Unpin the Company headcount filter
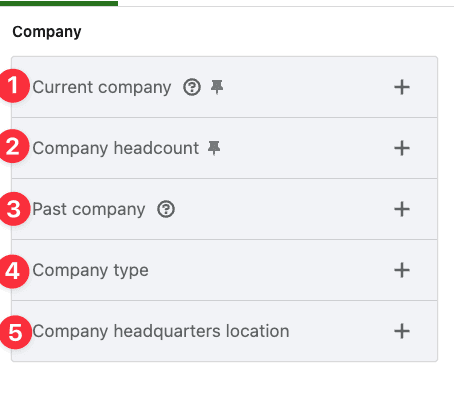 [214, 148]
